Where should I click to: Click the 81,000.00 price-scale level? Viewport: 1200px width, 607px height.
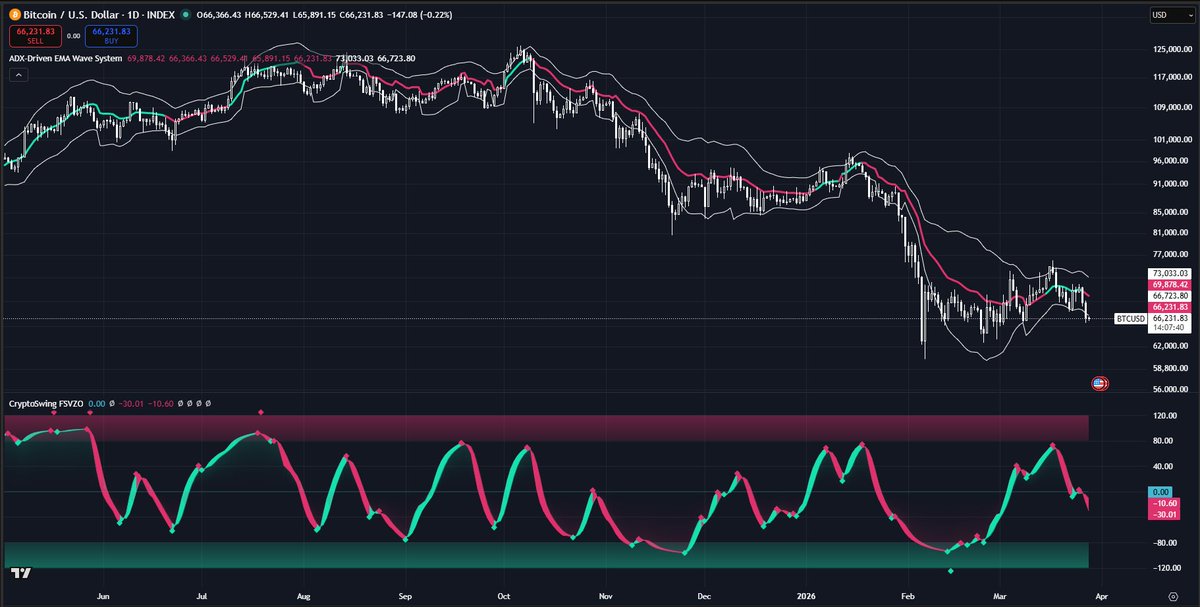click(1170, 232)
